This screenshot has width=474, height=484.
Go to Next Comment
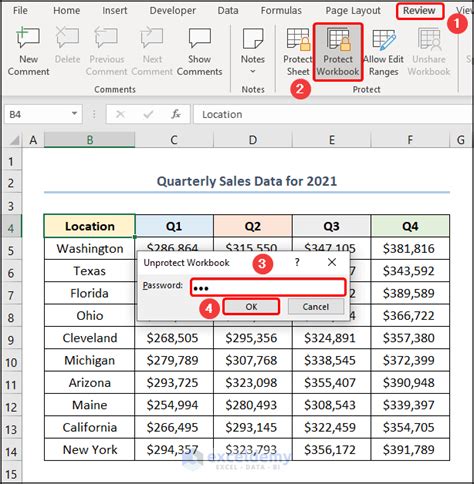(152, 38)
